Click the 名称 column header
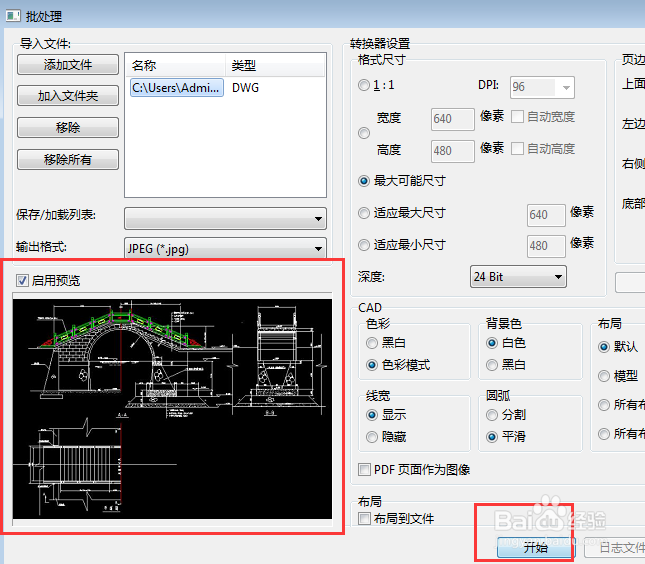 pos(175,65)
